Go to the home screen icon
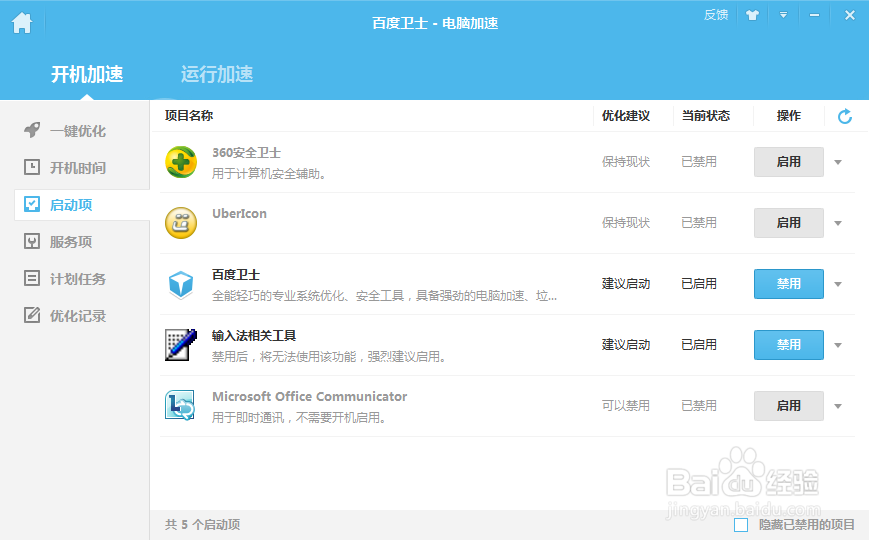The height and width of the screenshot is (540, 869). (22, 23)
